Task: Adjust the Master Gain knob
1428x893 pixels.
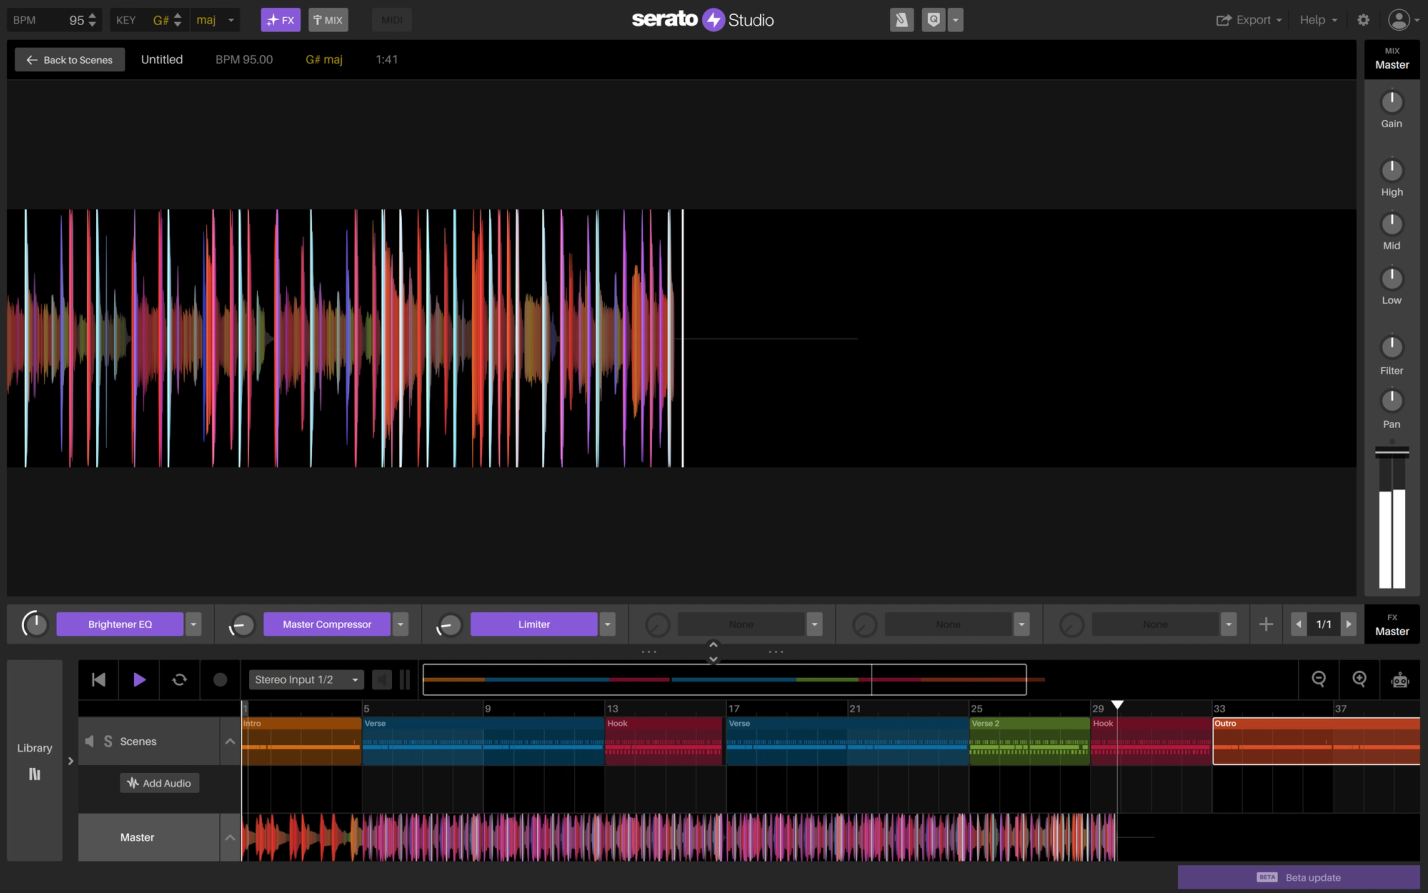Action: 1392,101
